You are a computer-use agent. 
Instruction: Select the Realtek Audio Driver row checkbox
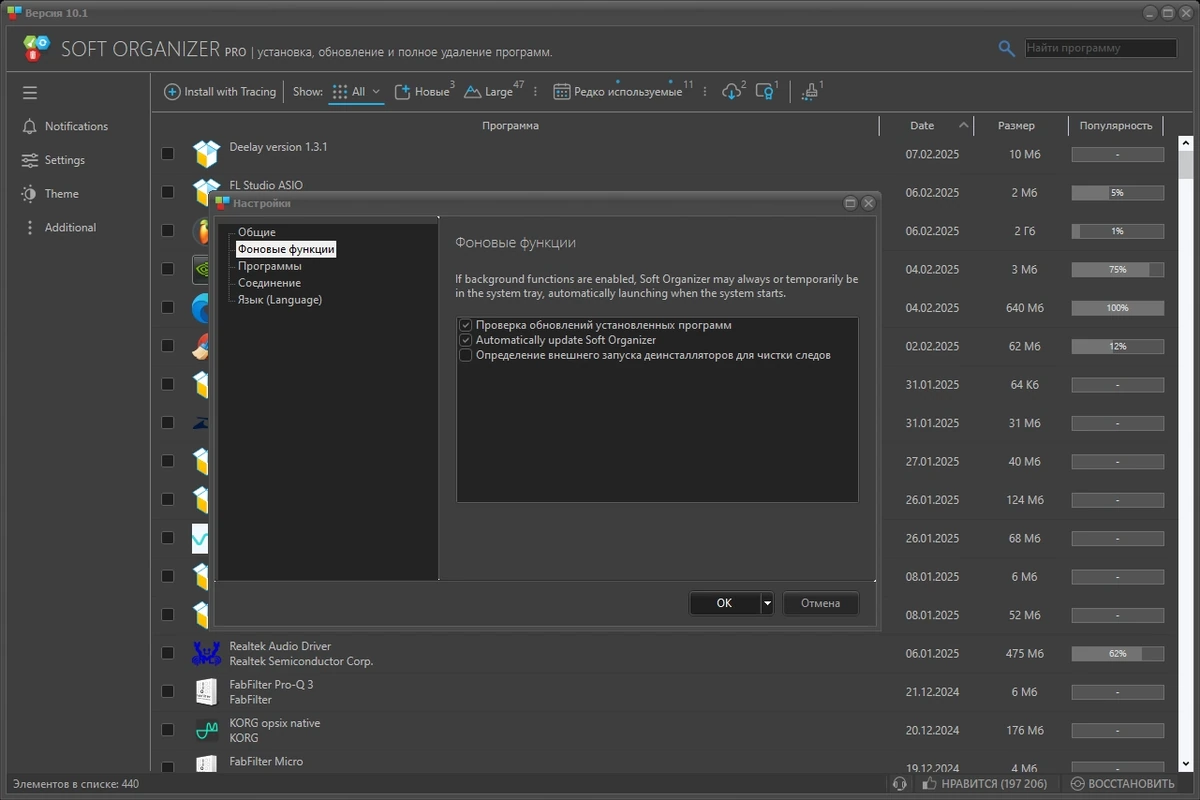(168, 653)
